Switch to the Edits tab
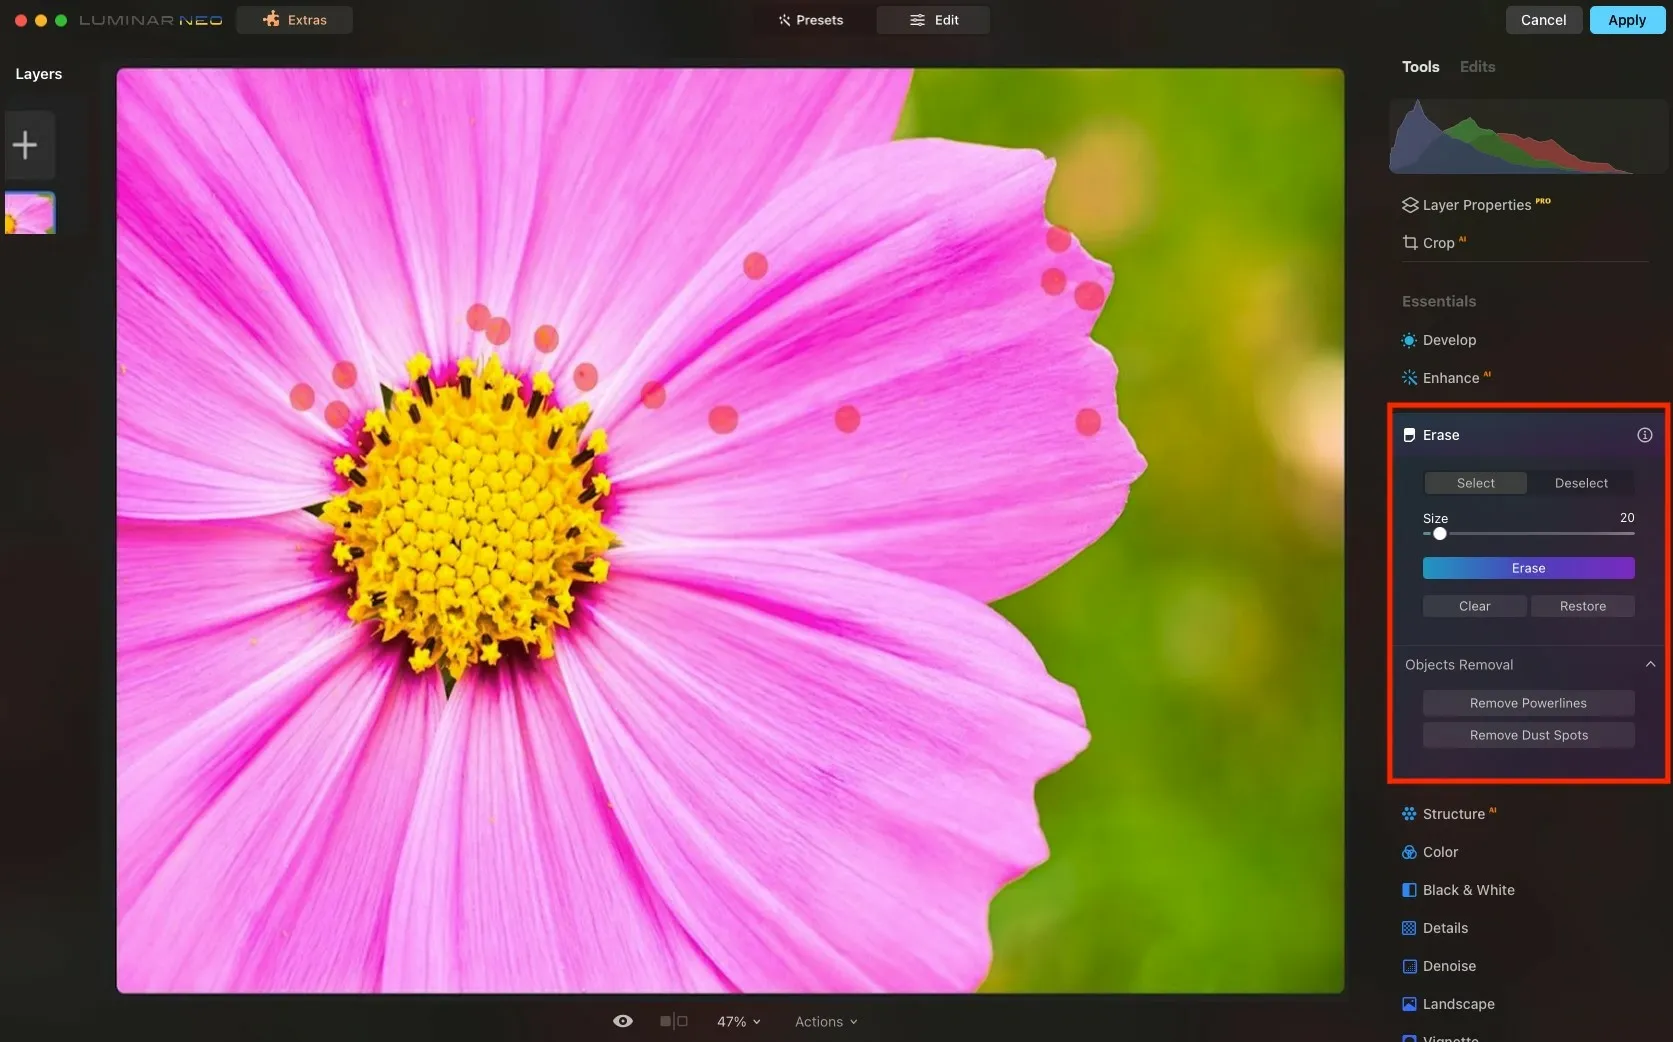The image size is (1673, 1042). pos(1477,67)
